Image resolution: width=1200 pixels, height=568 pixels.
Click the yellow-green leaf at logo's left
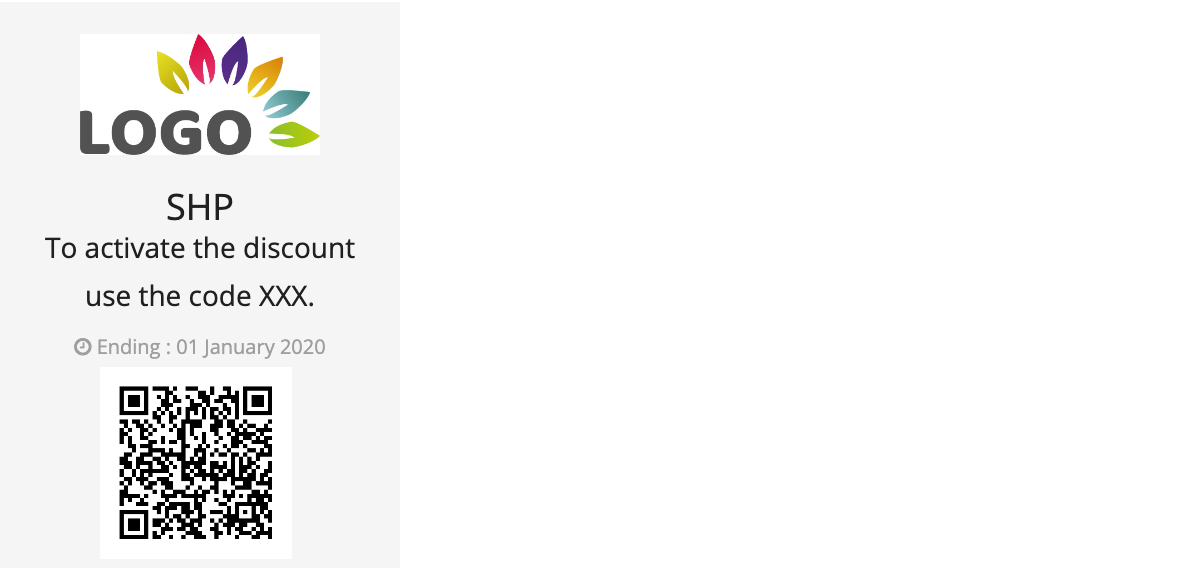point(173,72)
